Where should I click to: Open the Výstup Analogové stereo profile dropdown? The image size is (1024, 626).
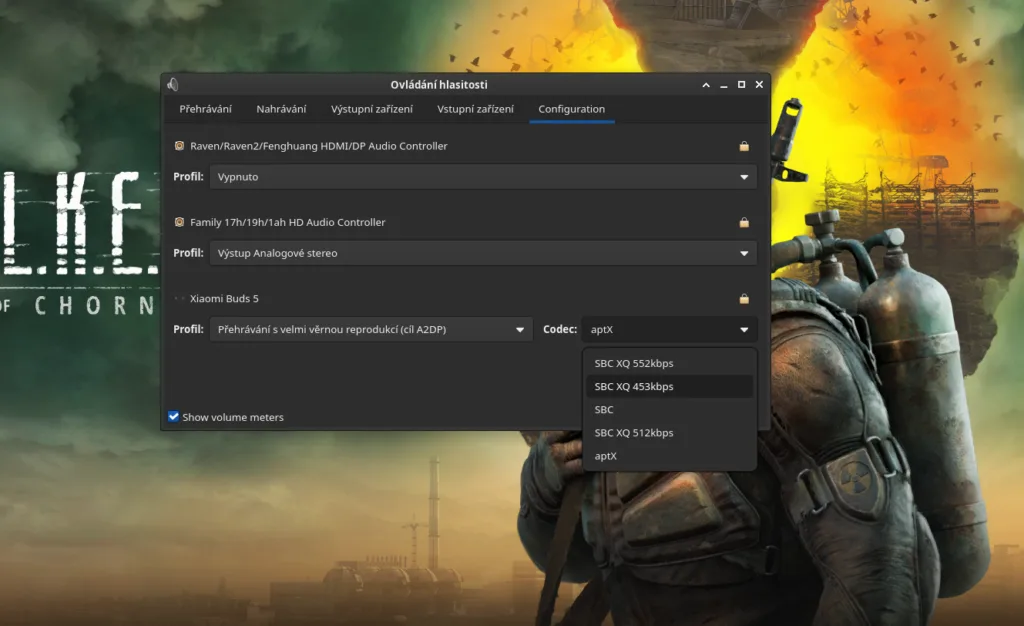[482, 254]
